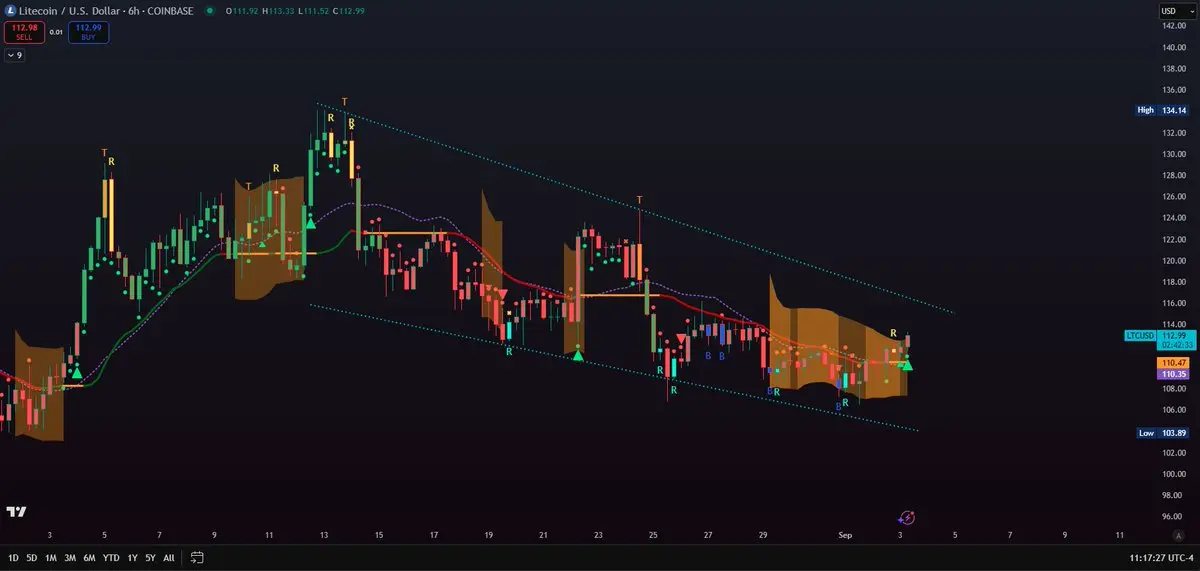Click the 120.00 price axis label

pos(1173,261)
